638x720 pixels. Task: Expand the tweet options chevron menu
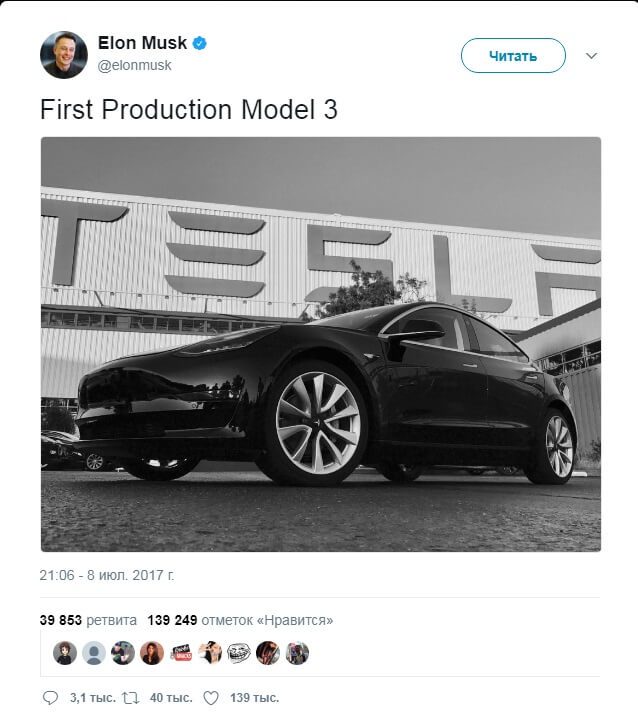(x=590, y=56)
